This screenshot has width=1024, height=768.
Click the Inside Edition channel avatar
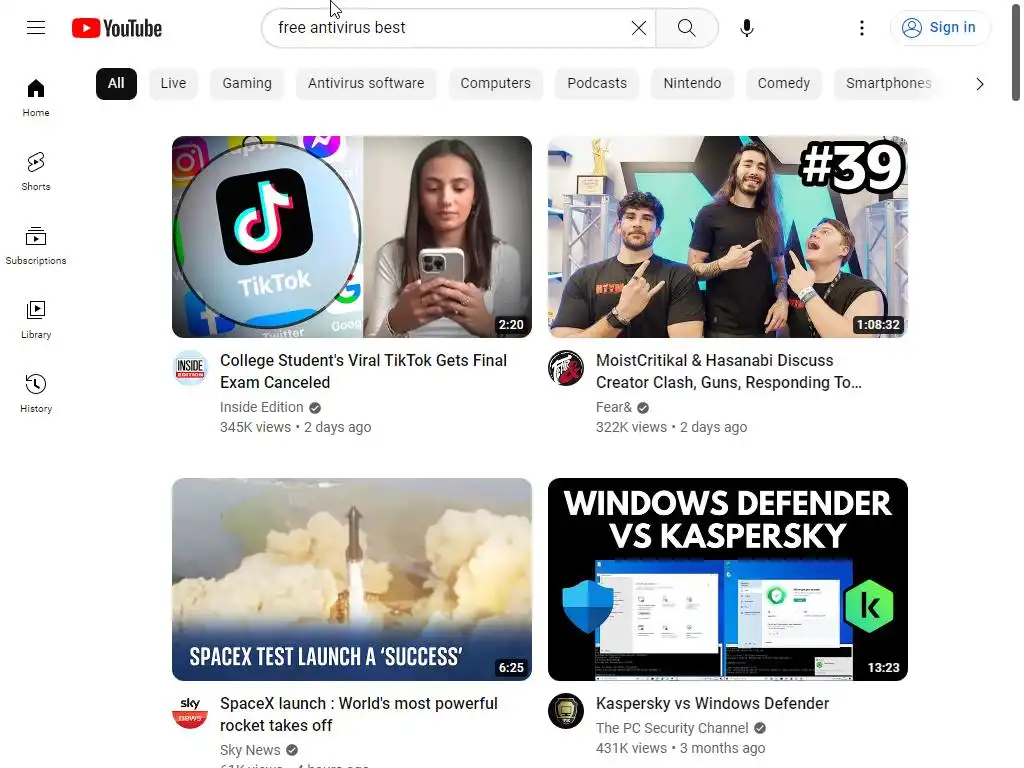click(x=190, y=368)
